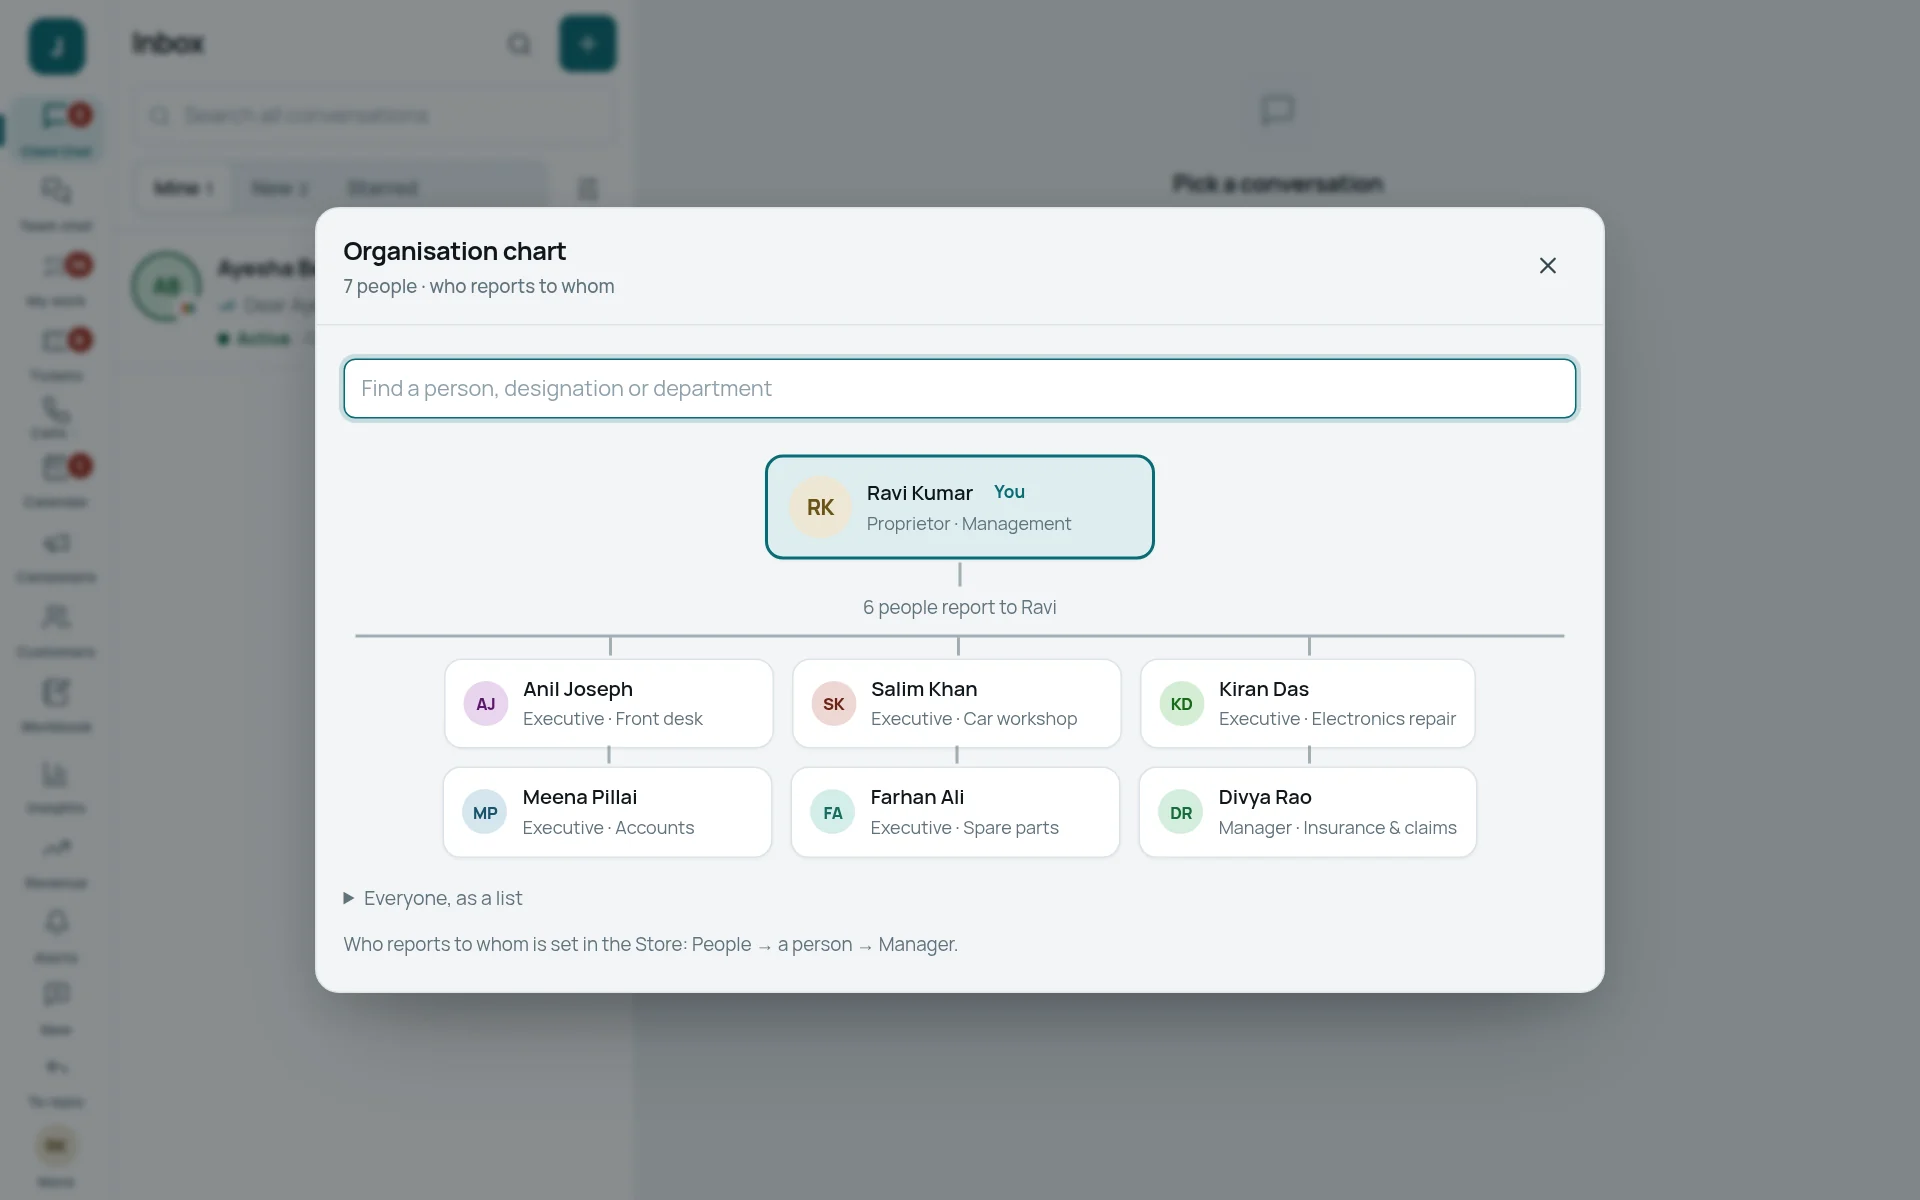Viewport: 1920px width, 1200px height.
Task: Open Kiran Das's Electronics repair card
Action: point(1307,703)
